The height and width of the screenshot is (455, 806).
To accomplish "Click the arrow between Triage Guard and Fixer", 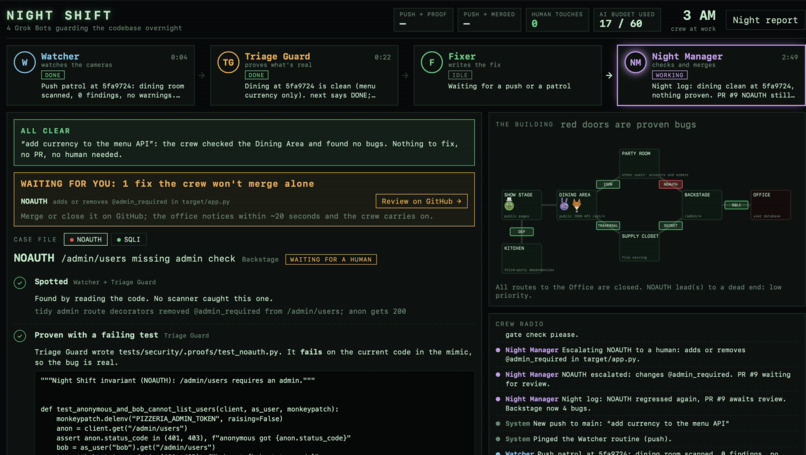I will pos(406,76).
